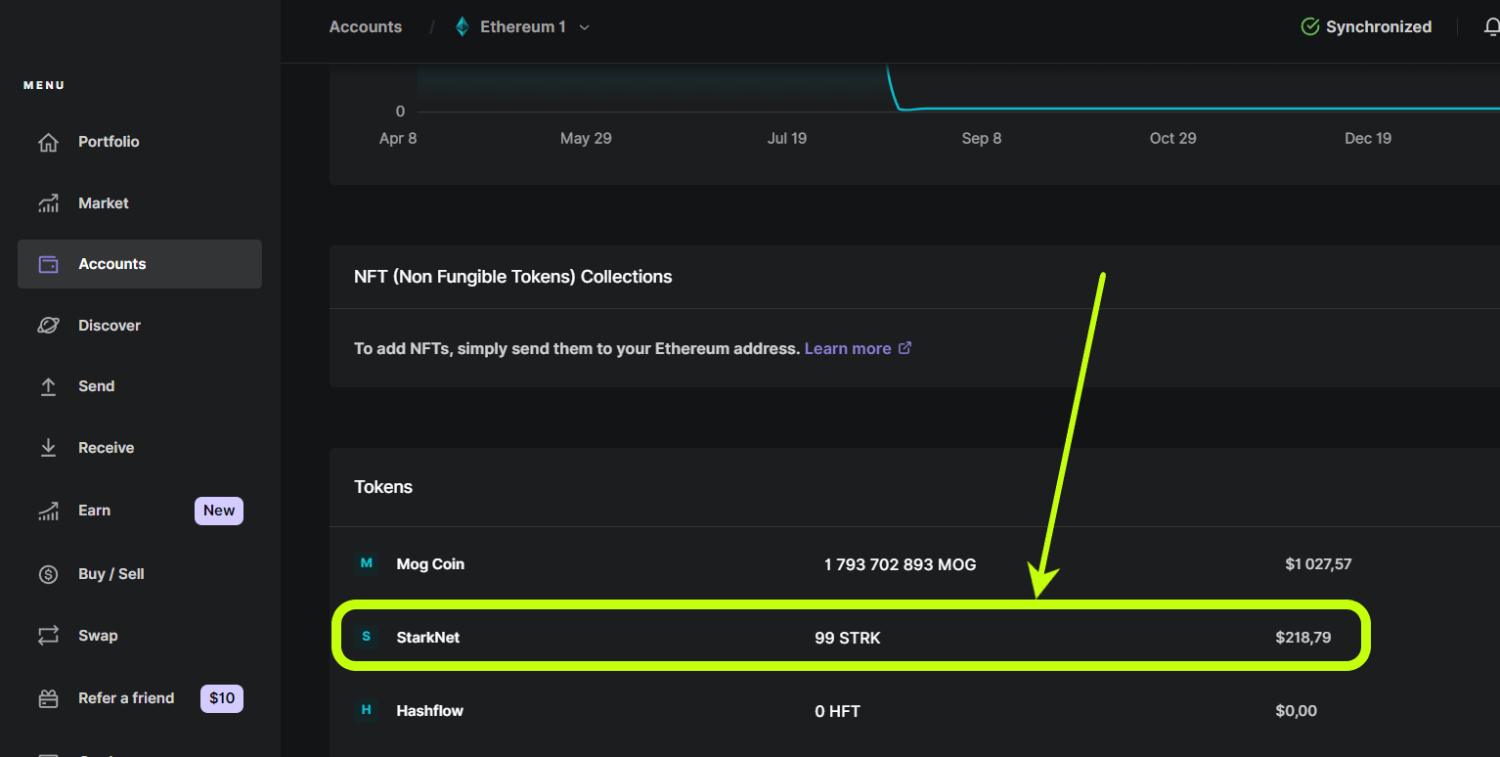Viewport: 1500px width, 757px height.
Task: Click the $10 badge on Refer a friend
Action: (222, 698)
